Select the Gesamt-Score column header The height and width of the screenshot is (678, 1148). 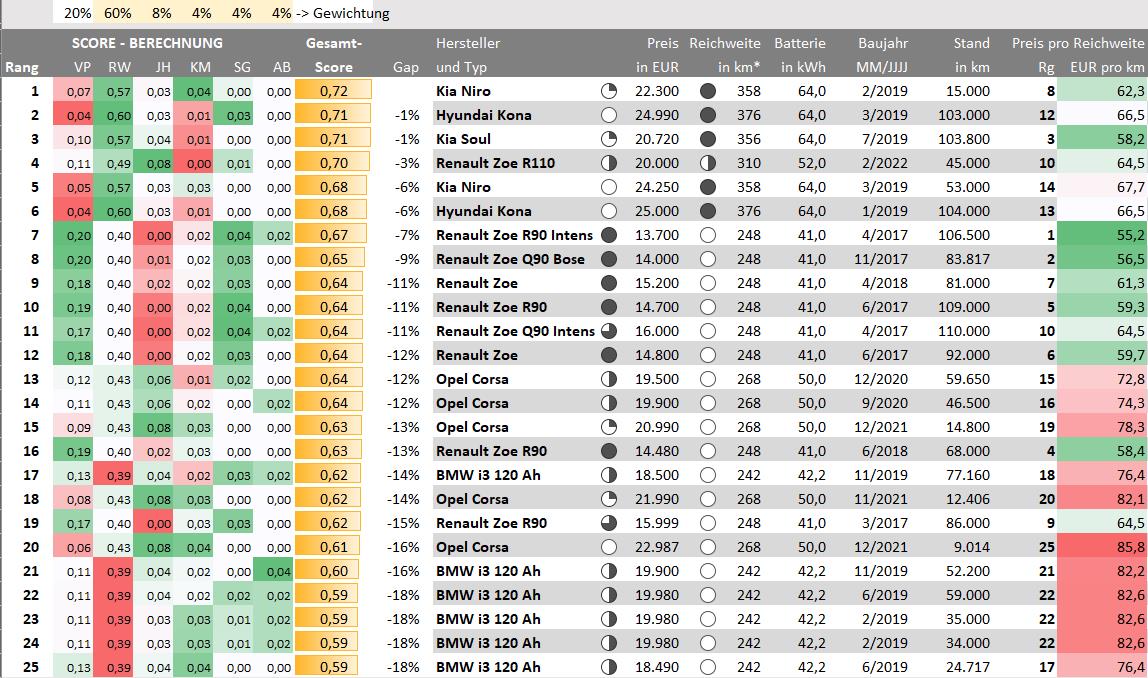[x=334, y=55]
